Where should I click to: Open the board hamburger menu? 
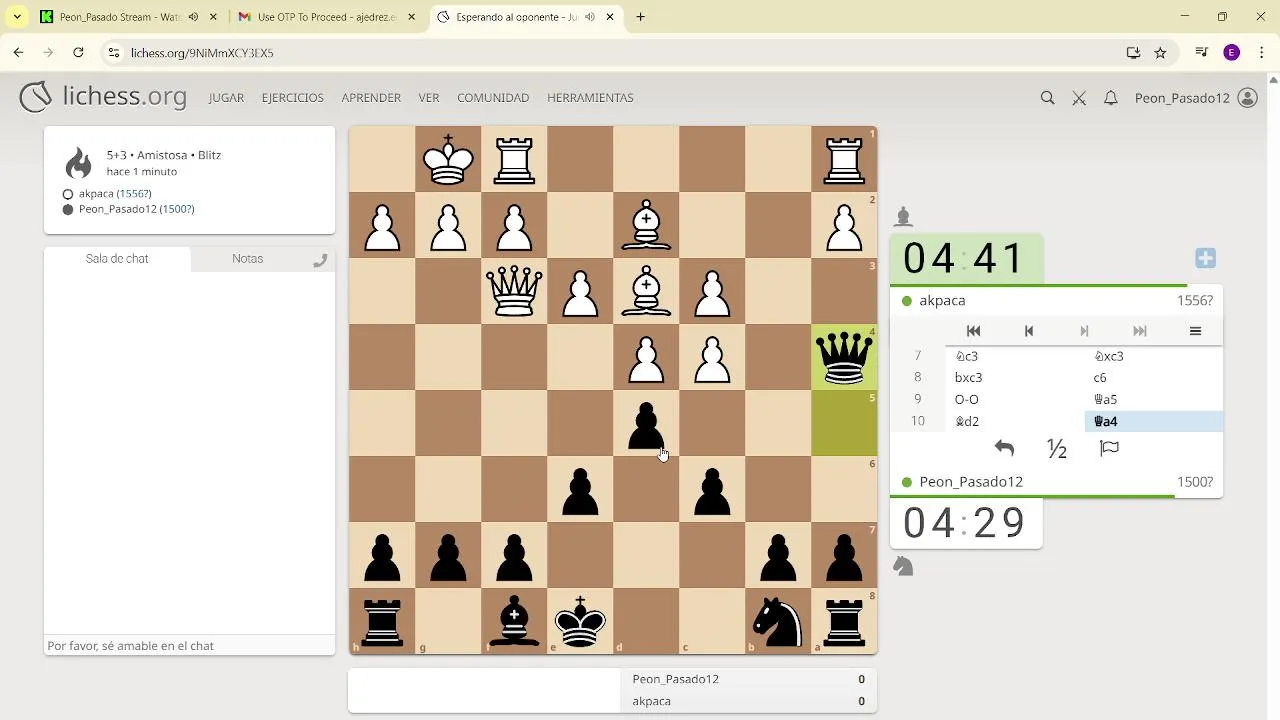tap(1195, 331)
